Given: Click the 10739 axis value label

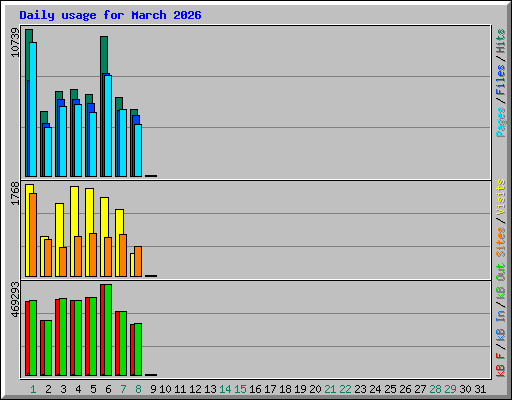Looking at the screenshot, I should [x=15, y=42].
